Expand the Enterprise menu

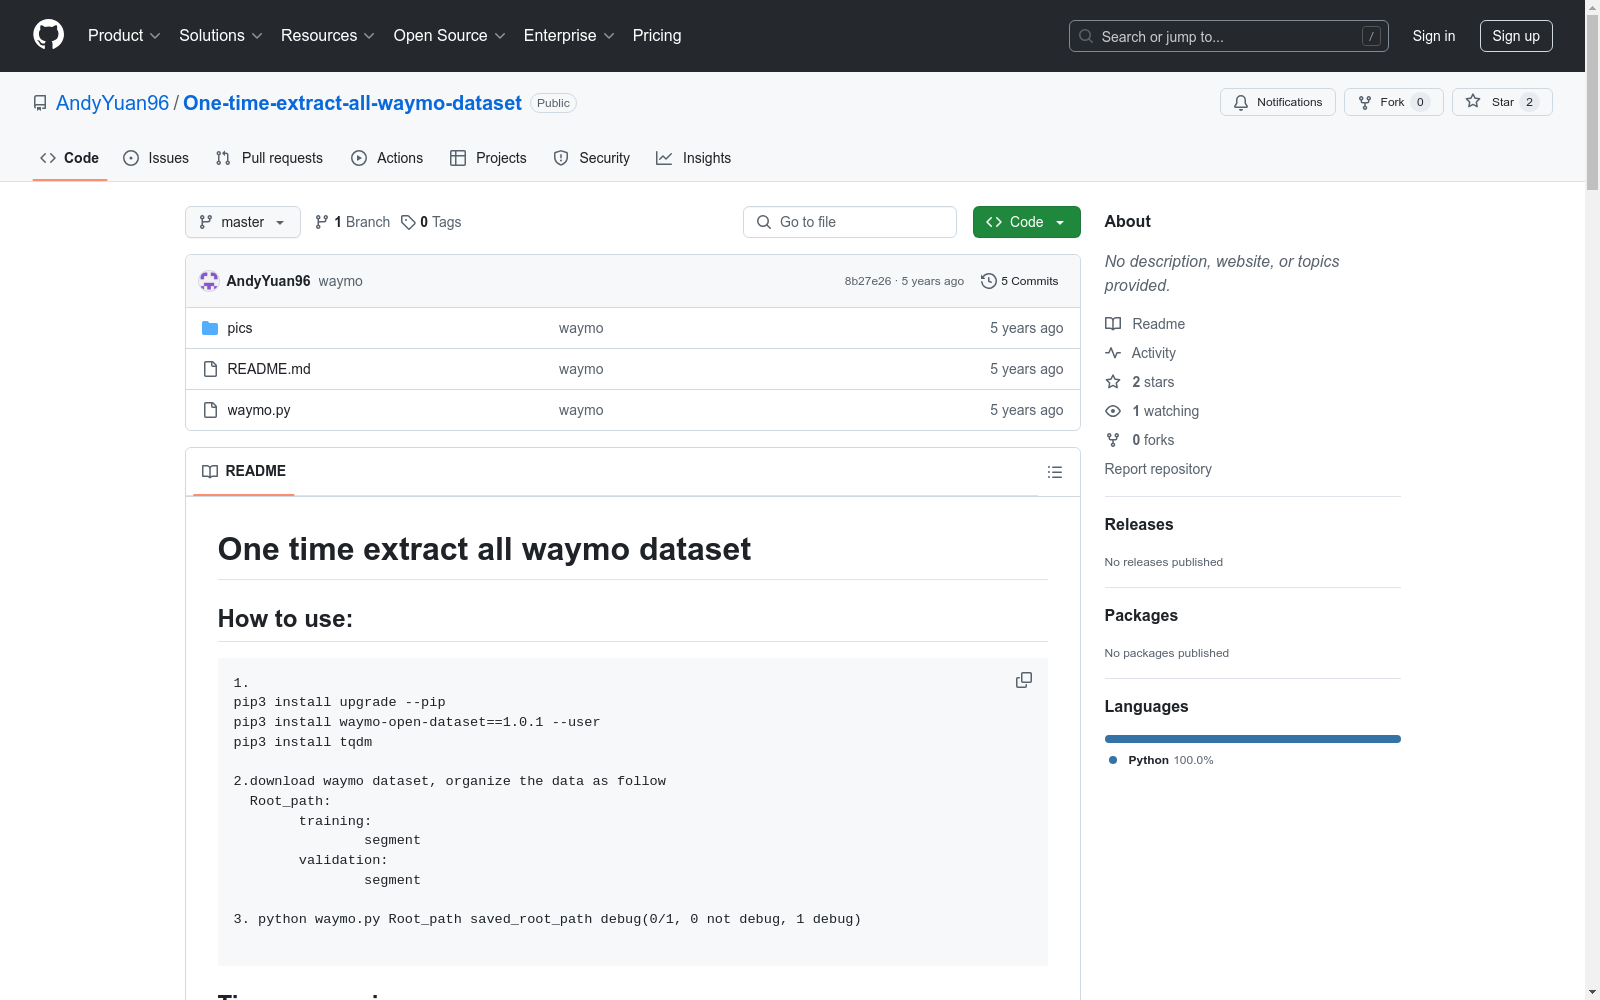point(568,35)
